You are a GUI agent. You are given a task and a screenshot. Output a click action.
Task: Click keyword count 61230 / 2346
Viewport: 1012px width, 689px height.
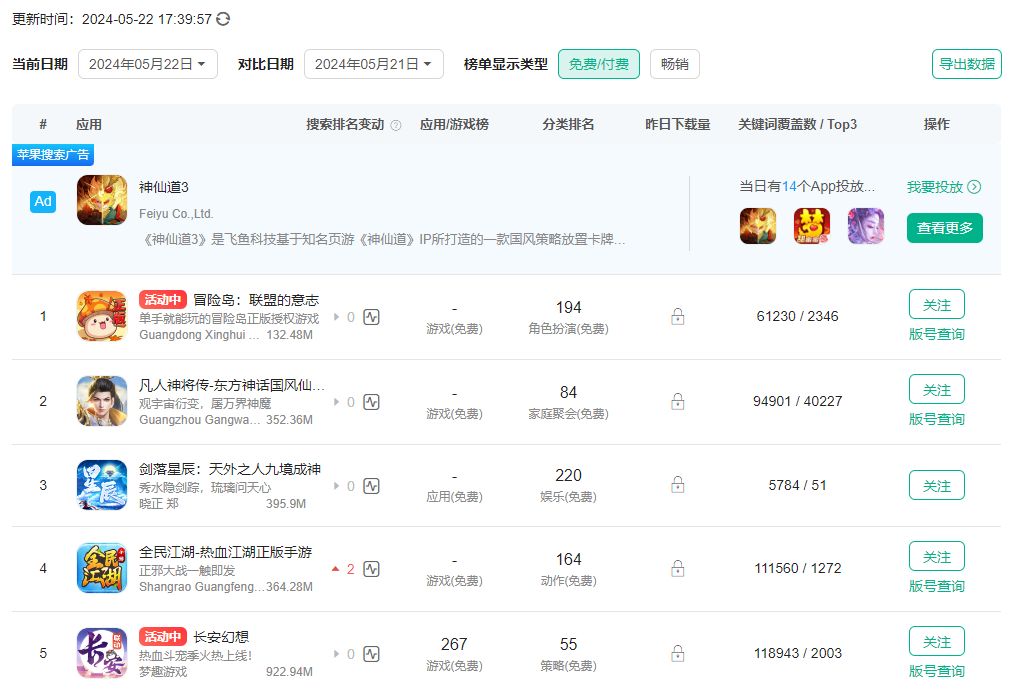coord(798,316)
